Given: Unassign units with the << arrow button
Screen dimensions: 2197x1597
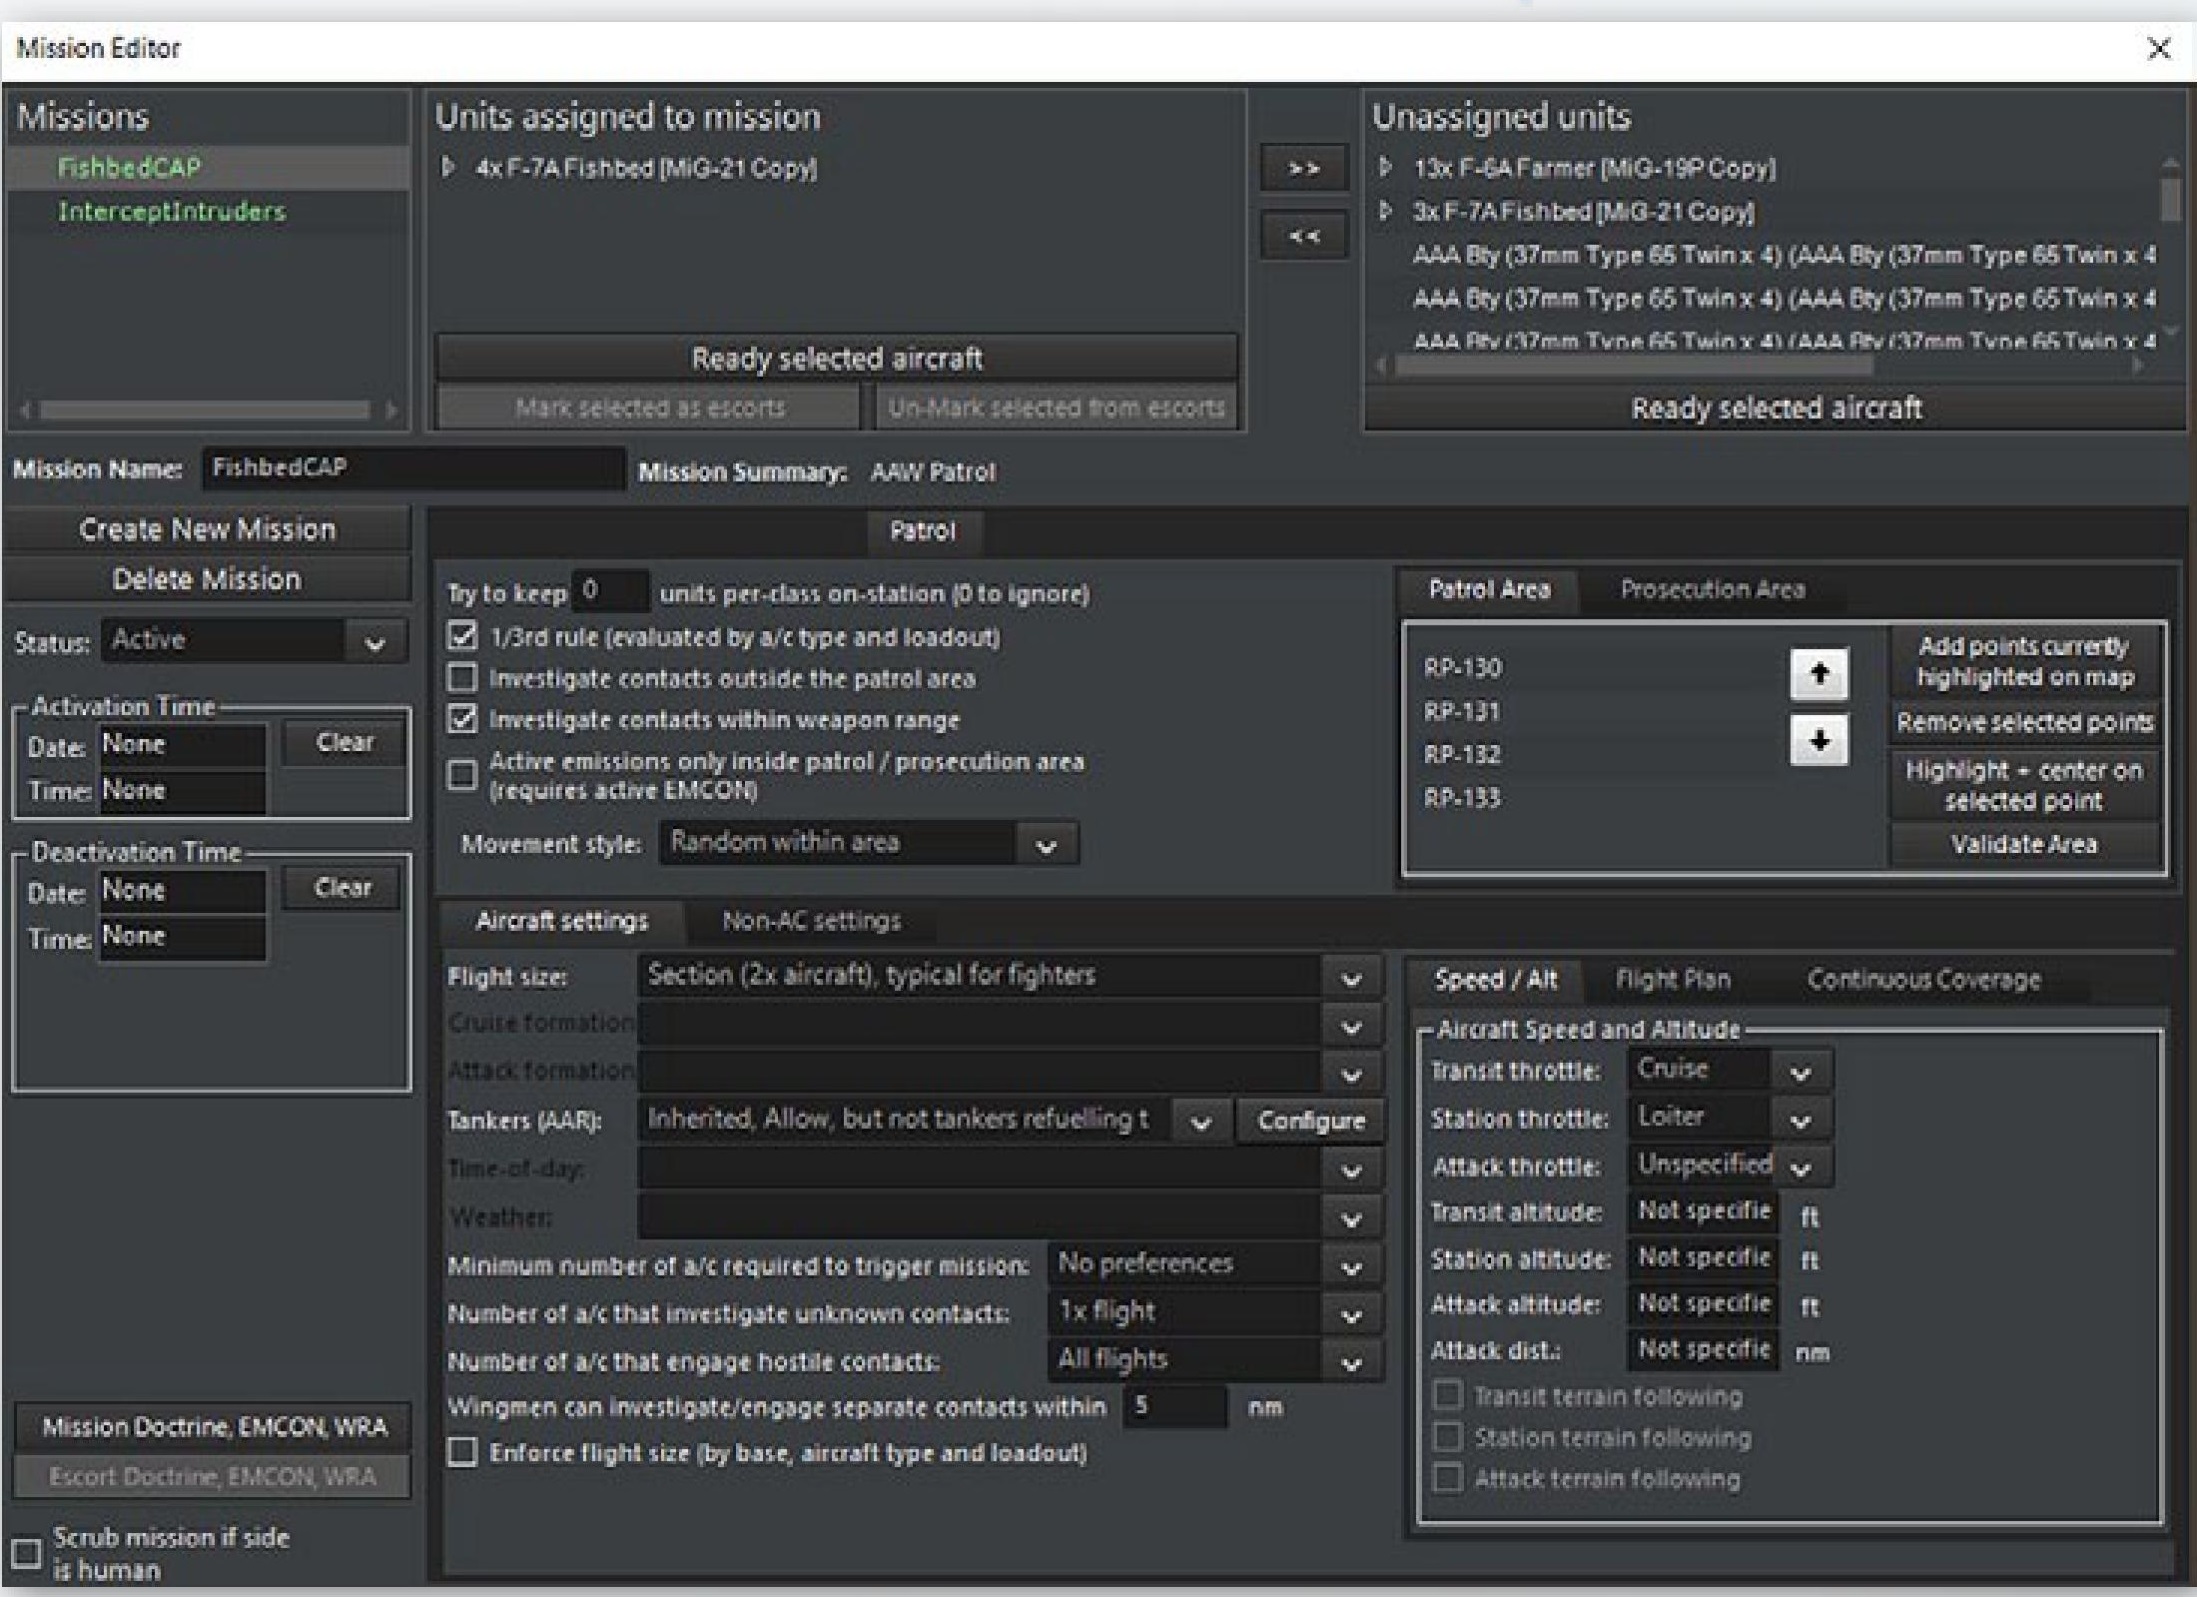Looking at the screenshot, I should click(1303, 236).
